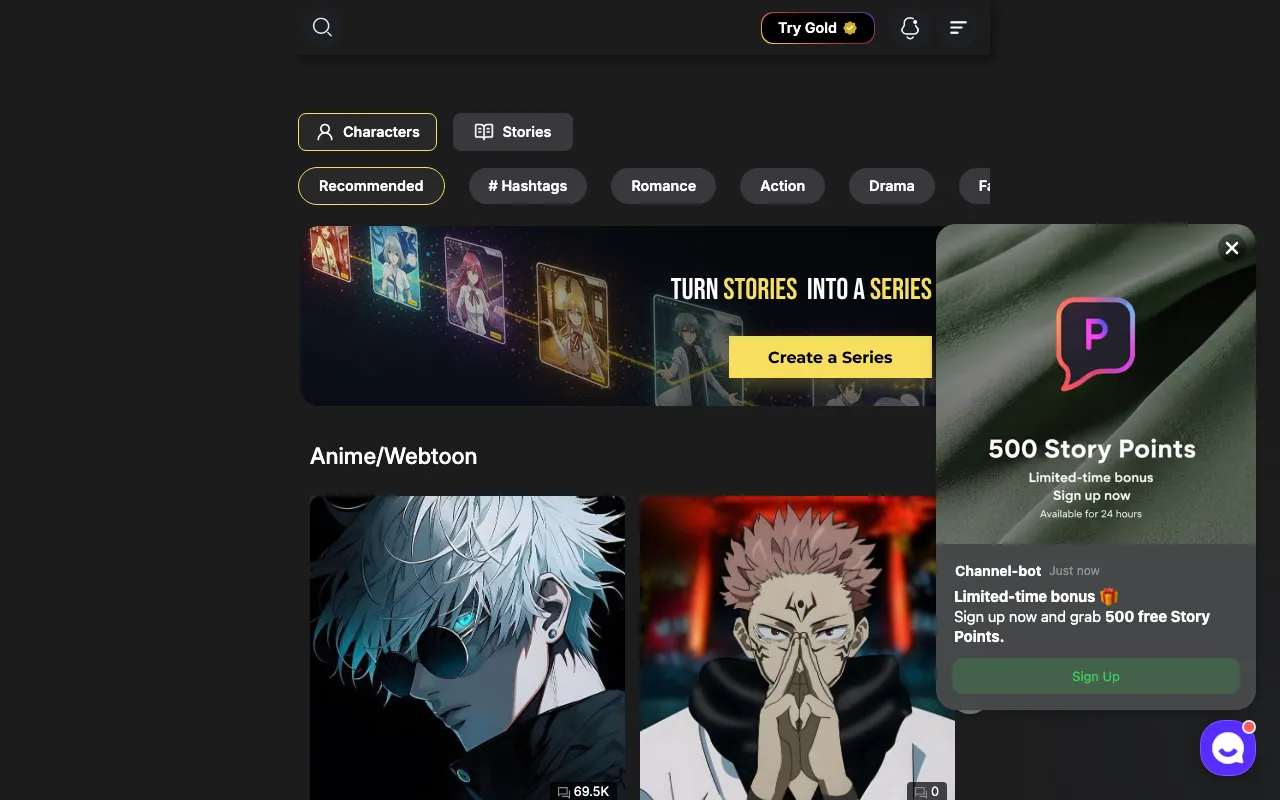Select the # Hashtags filter chip
1280x800 pixels.
pyautogui.click(x=528, y=186)
